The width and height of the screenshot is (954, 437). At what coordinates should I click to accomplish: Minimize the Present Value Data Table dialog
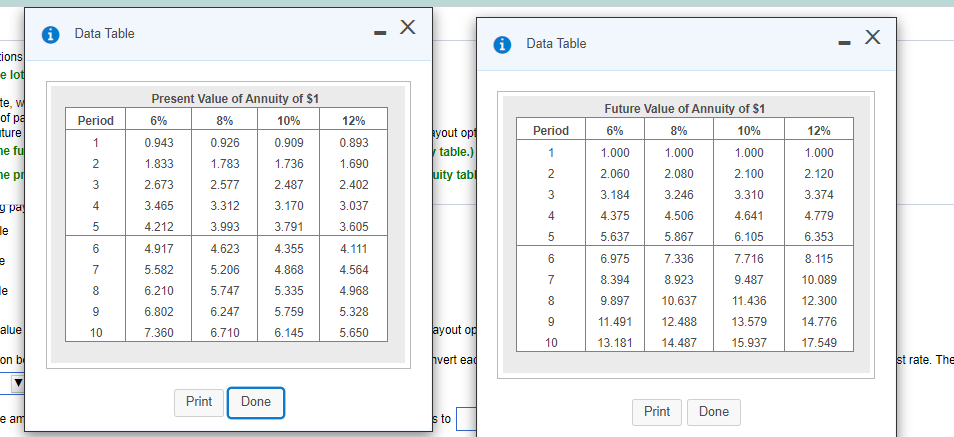380,34
